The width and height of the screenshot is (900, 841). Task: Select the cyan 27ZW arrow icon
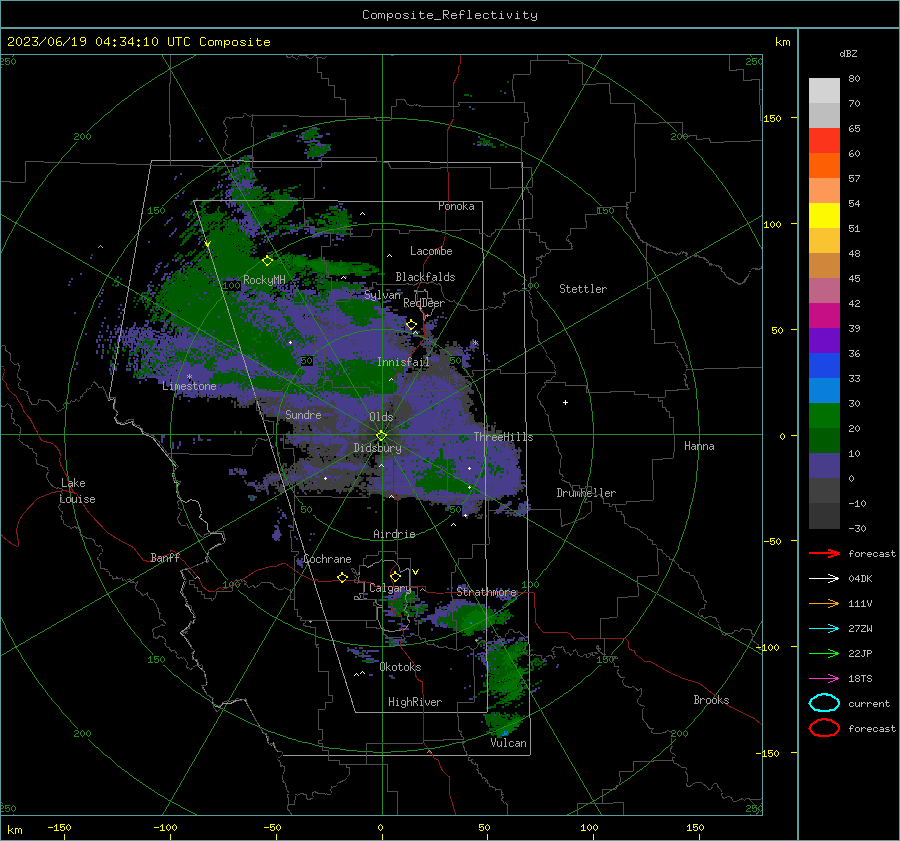click(824, 629)
